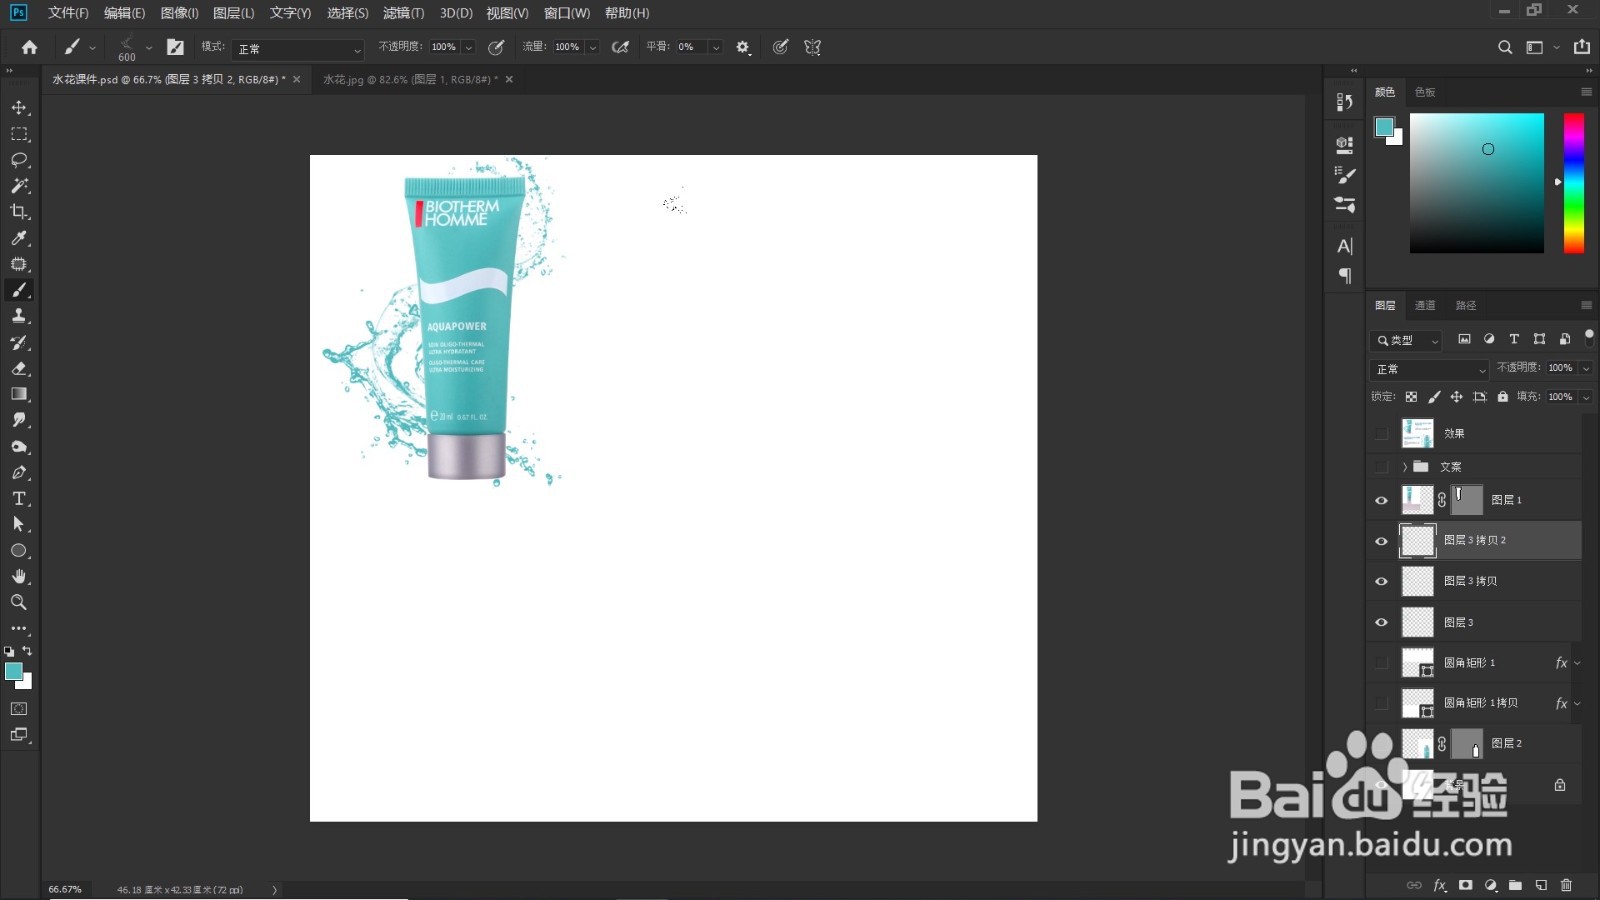Expand the 文案 group folder
Viewport: 1600px width, 900px height.
coord(1405,467)
